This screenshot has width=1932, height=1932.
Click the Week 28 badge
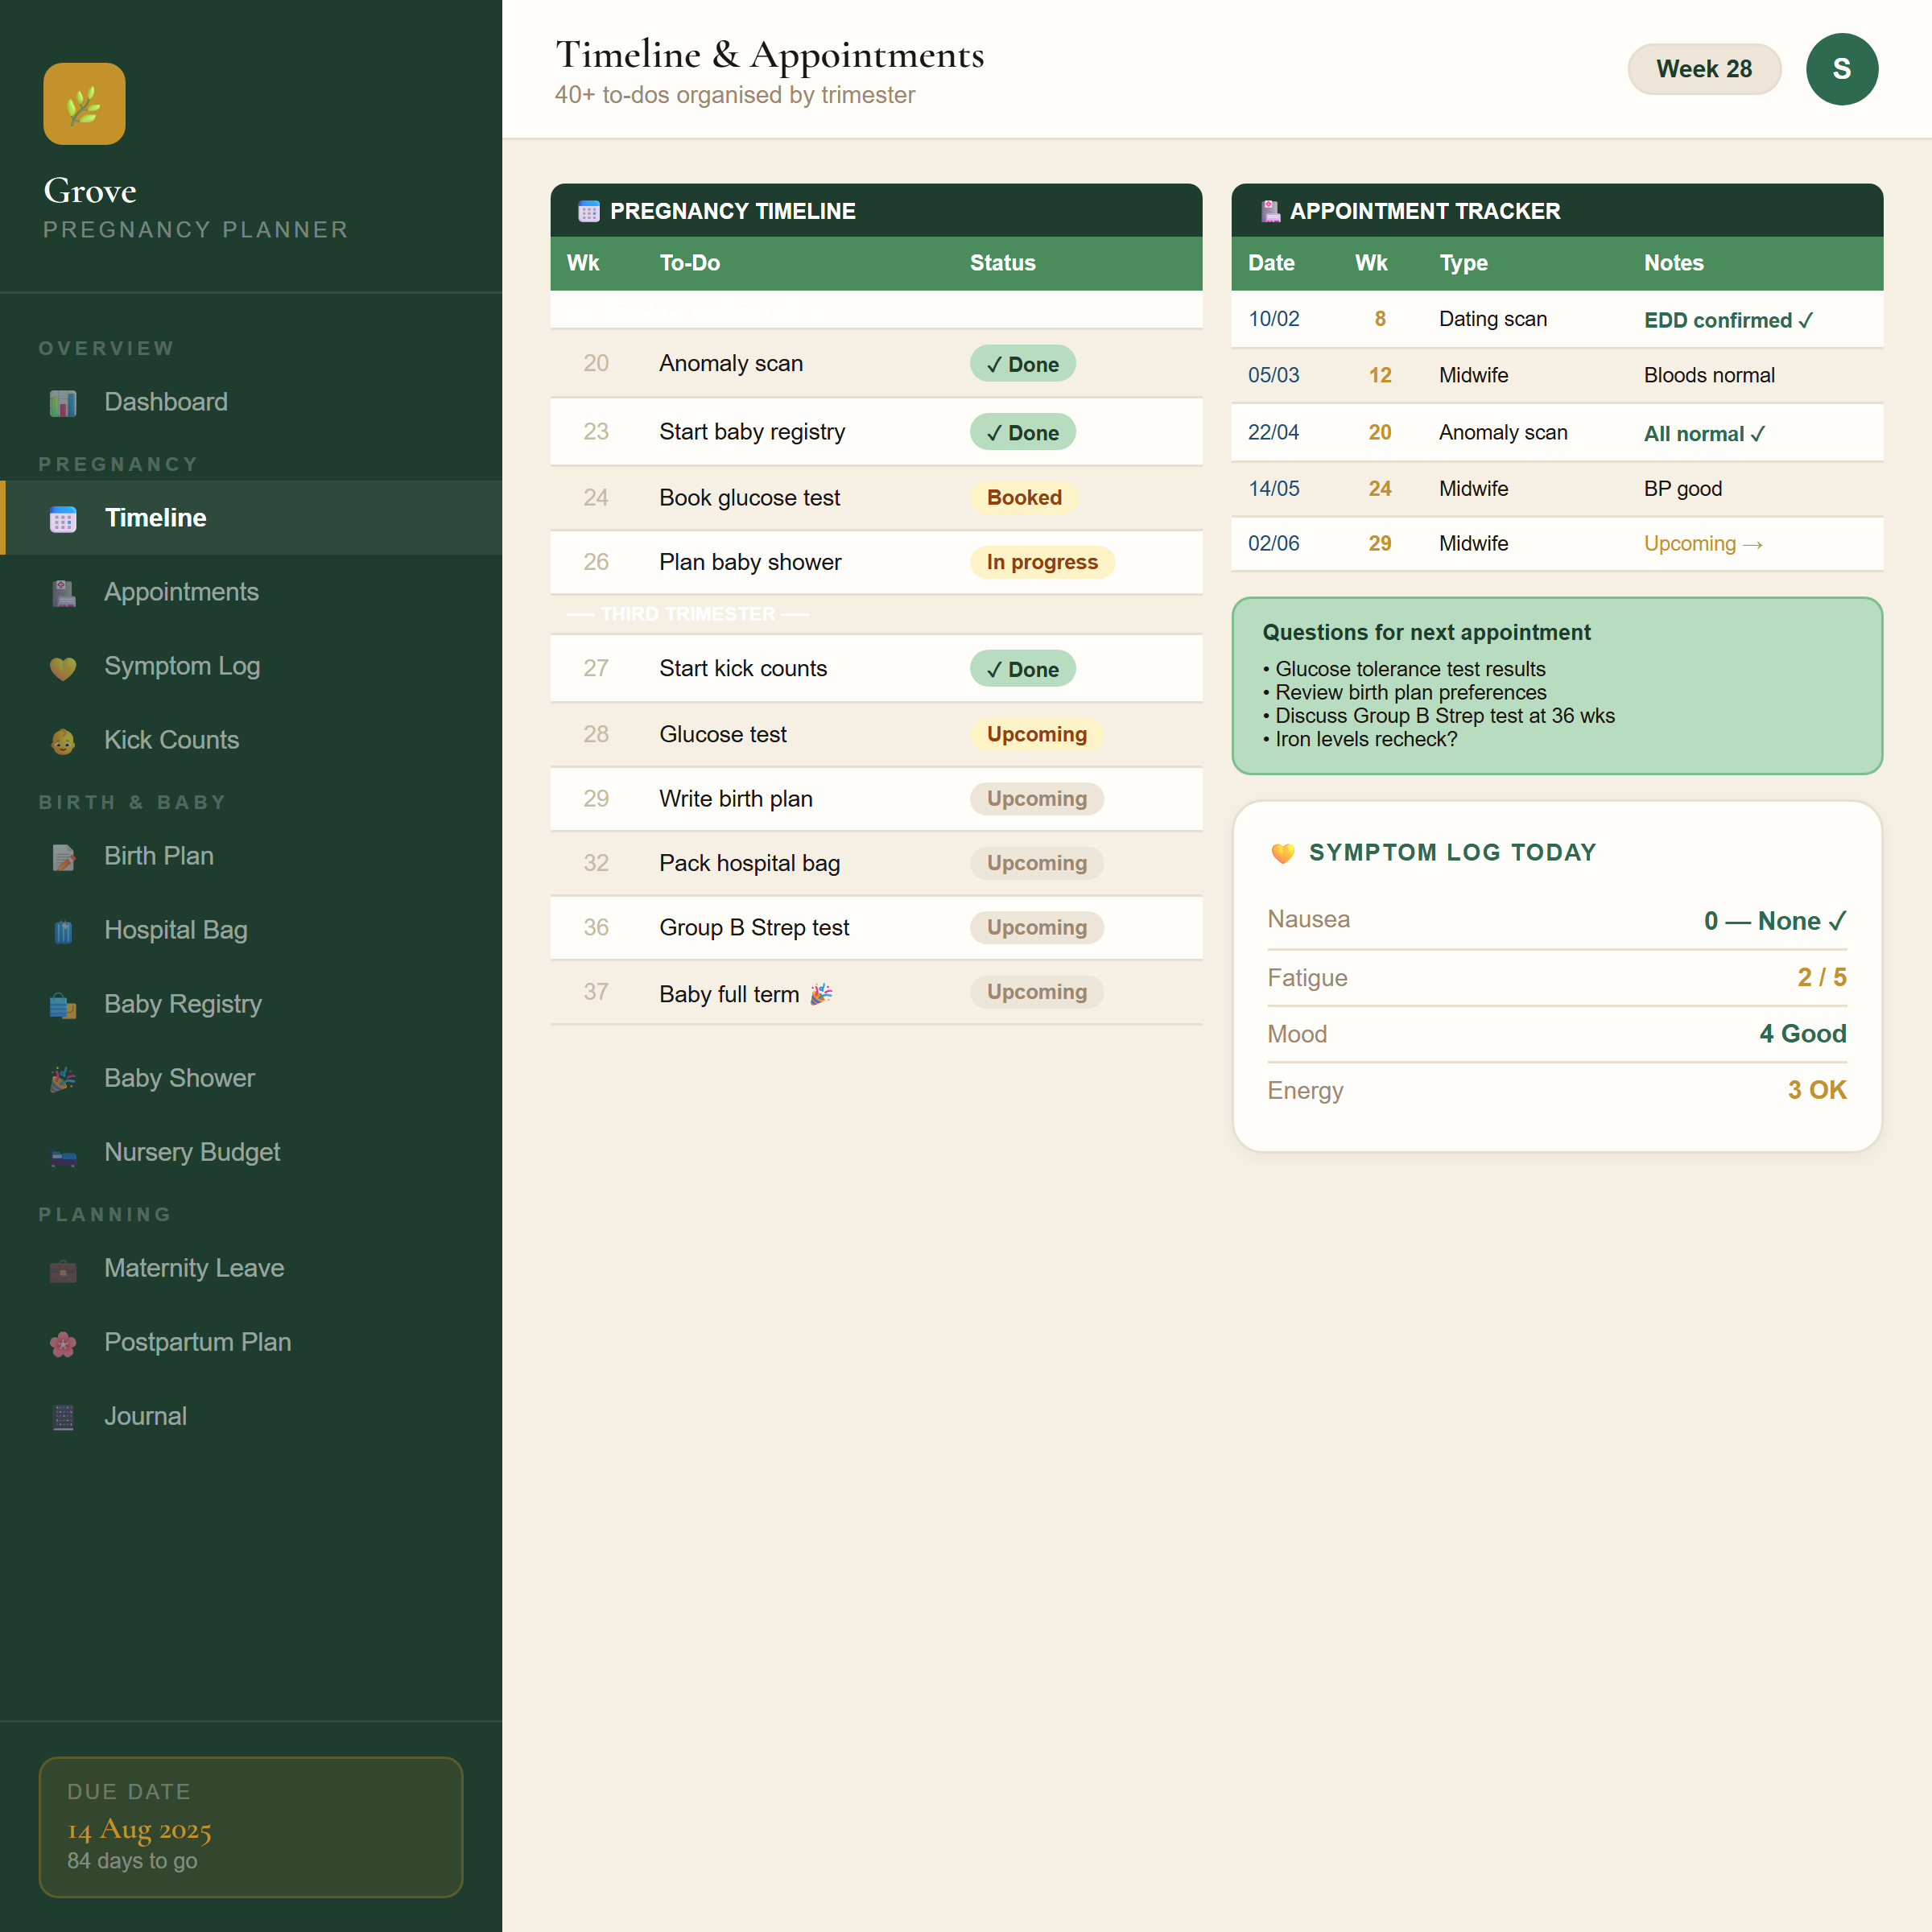[1704, 69]
